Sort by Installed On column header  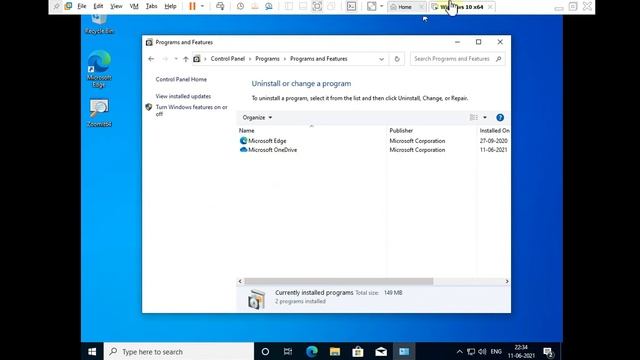494,131
